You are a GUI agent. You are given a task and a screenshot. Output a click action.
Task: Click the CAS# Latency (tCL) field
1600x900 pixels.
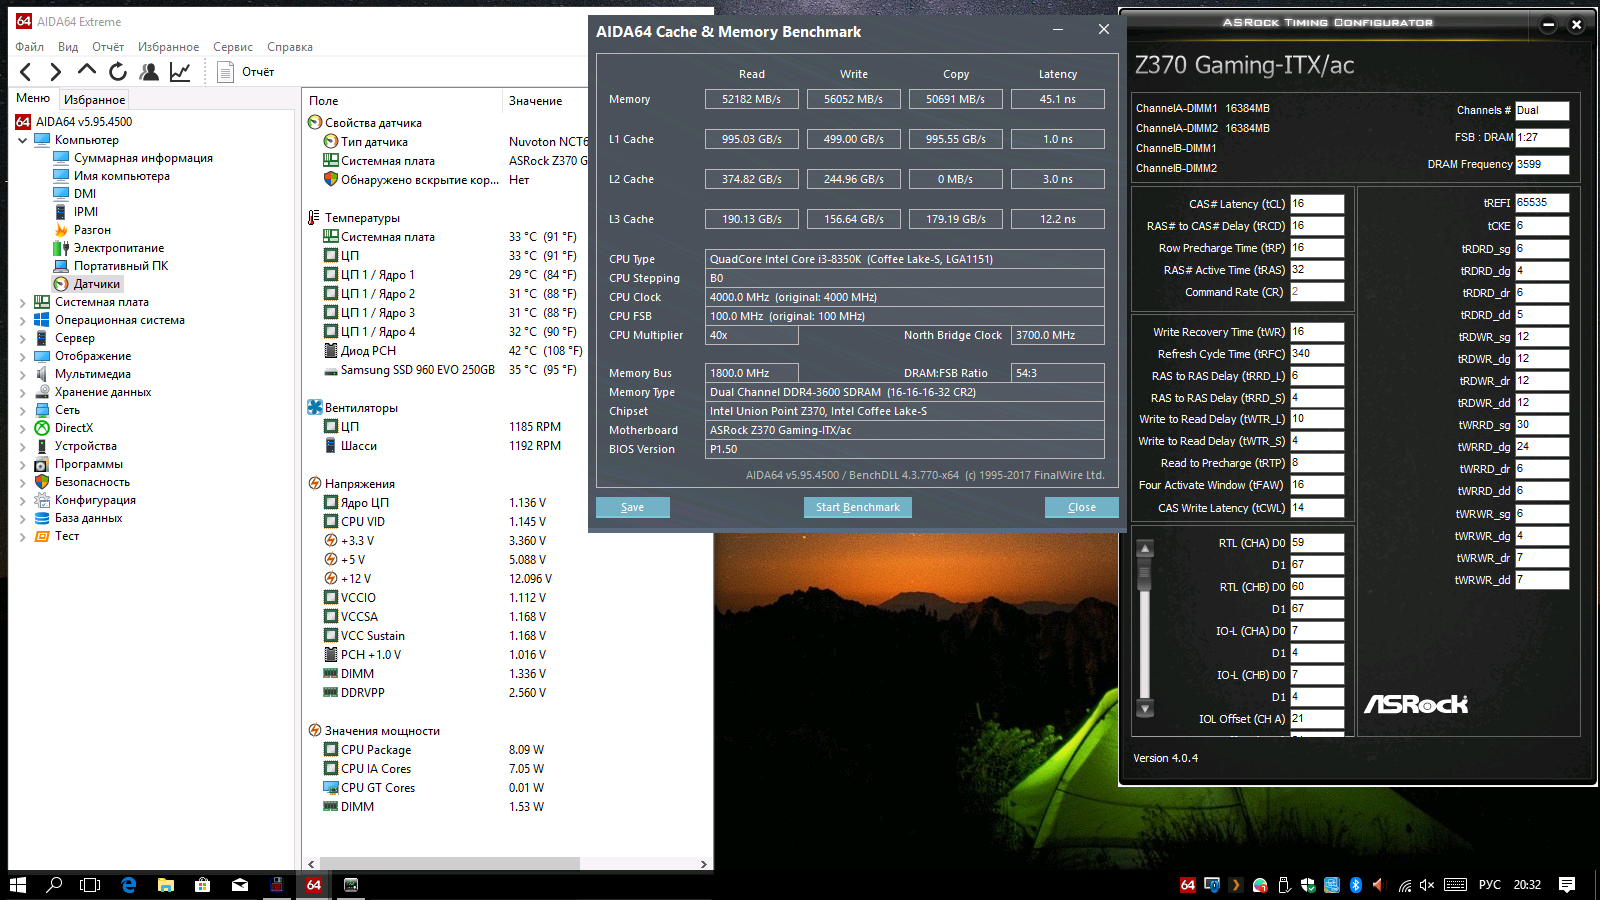coord(1317,204)
